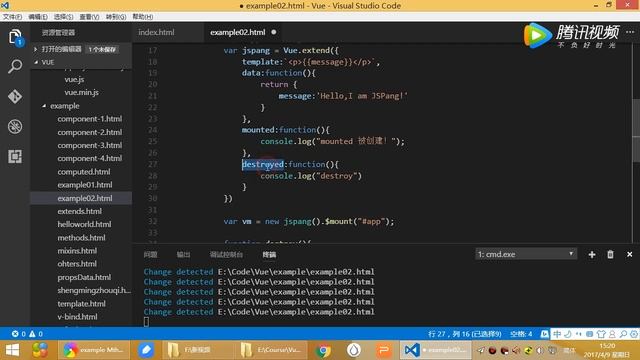Open vue.min.js in the explorer

(x=81, y=93)
